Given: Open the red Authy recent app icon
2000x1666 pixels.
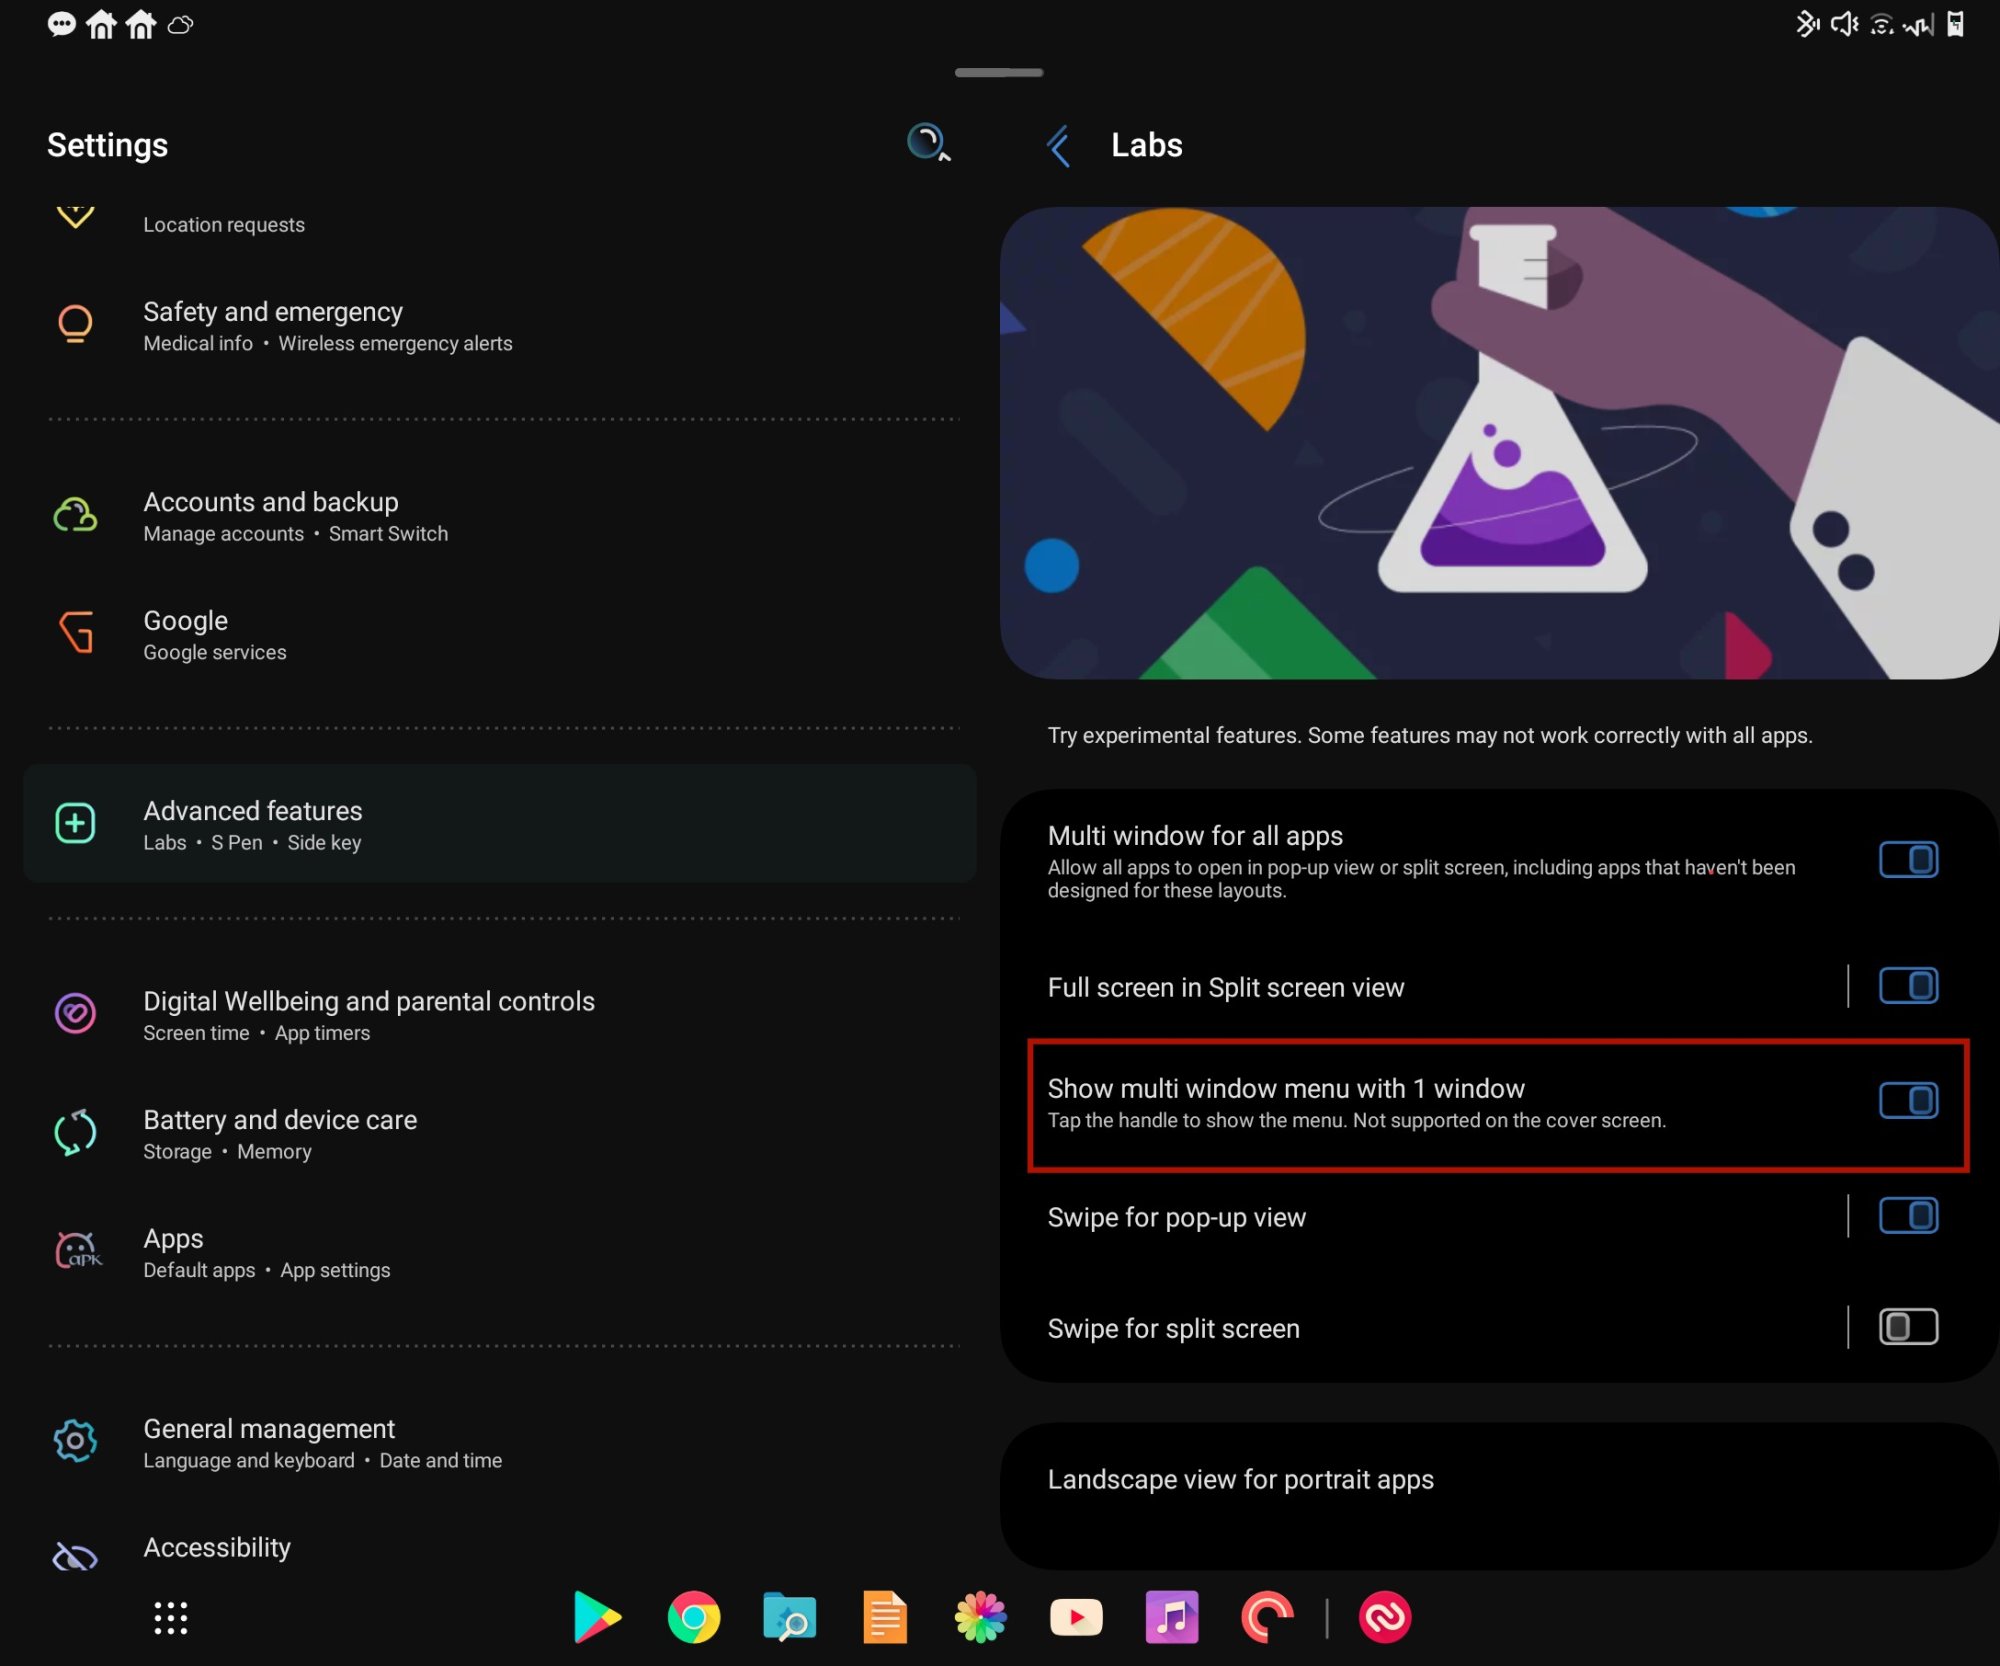Looking at the screenshot, I should (x=1385, y=1617).
